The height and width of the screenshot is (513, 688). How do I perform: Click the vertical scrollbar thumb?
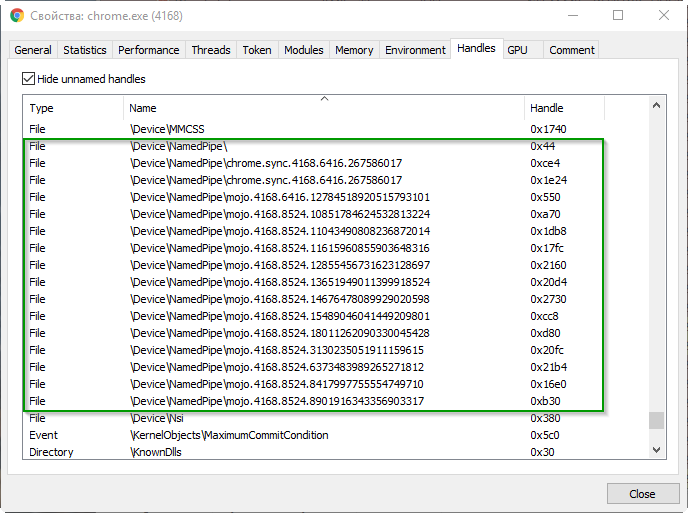(x=656, y=420)
